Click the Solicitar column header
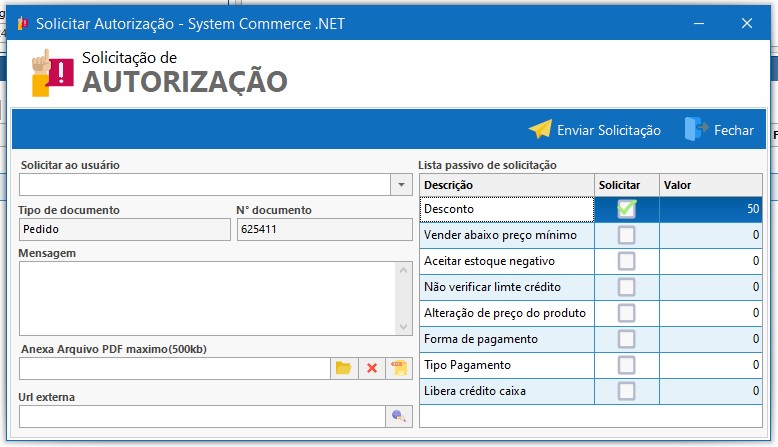Image resolution: width=778 pixels, height=447 pixels. [627, 185]
